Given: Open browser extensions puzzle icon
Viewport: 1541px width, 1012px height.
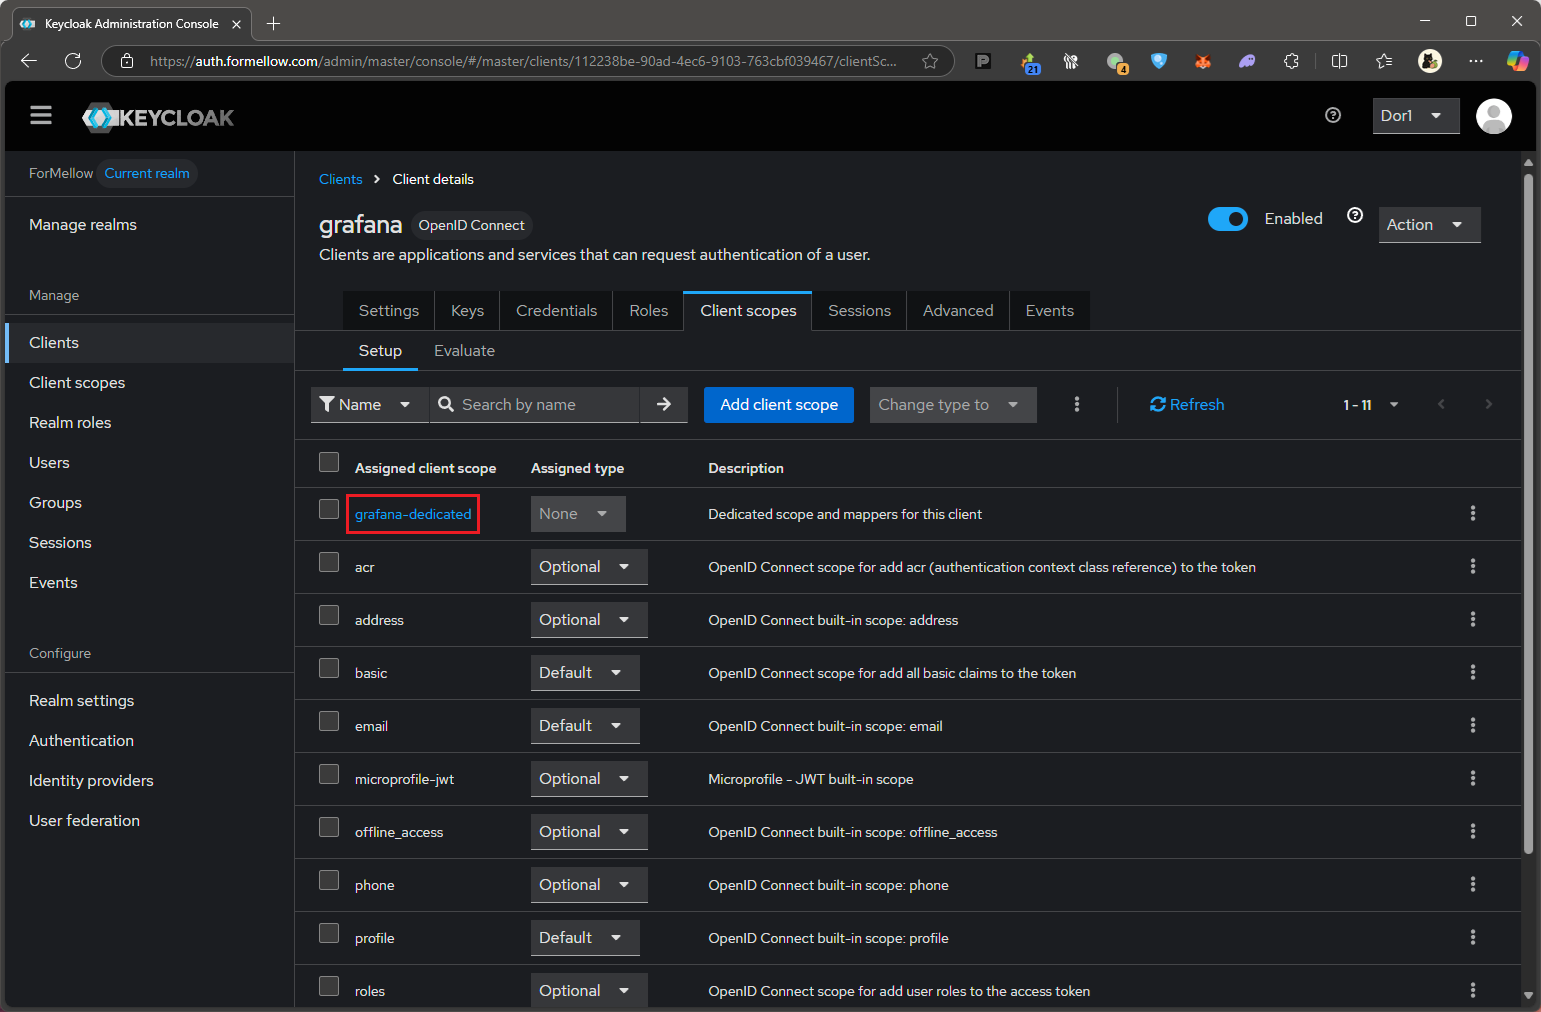Looking at the screenshot, I should 1291,61.
